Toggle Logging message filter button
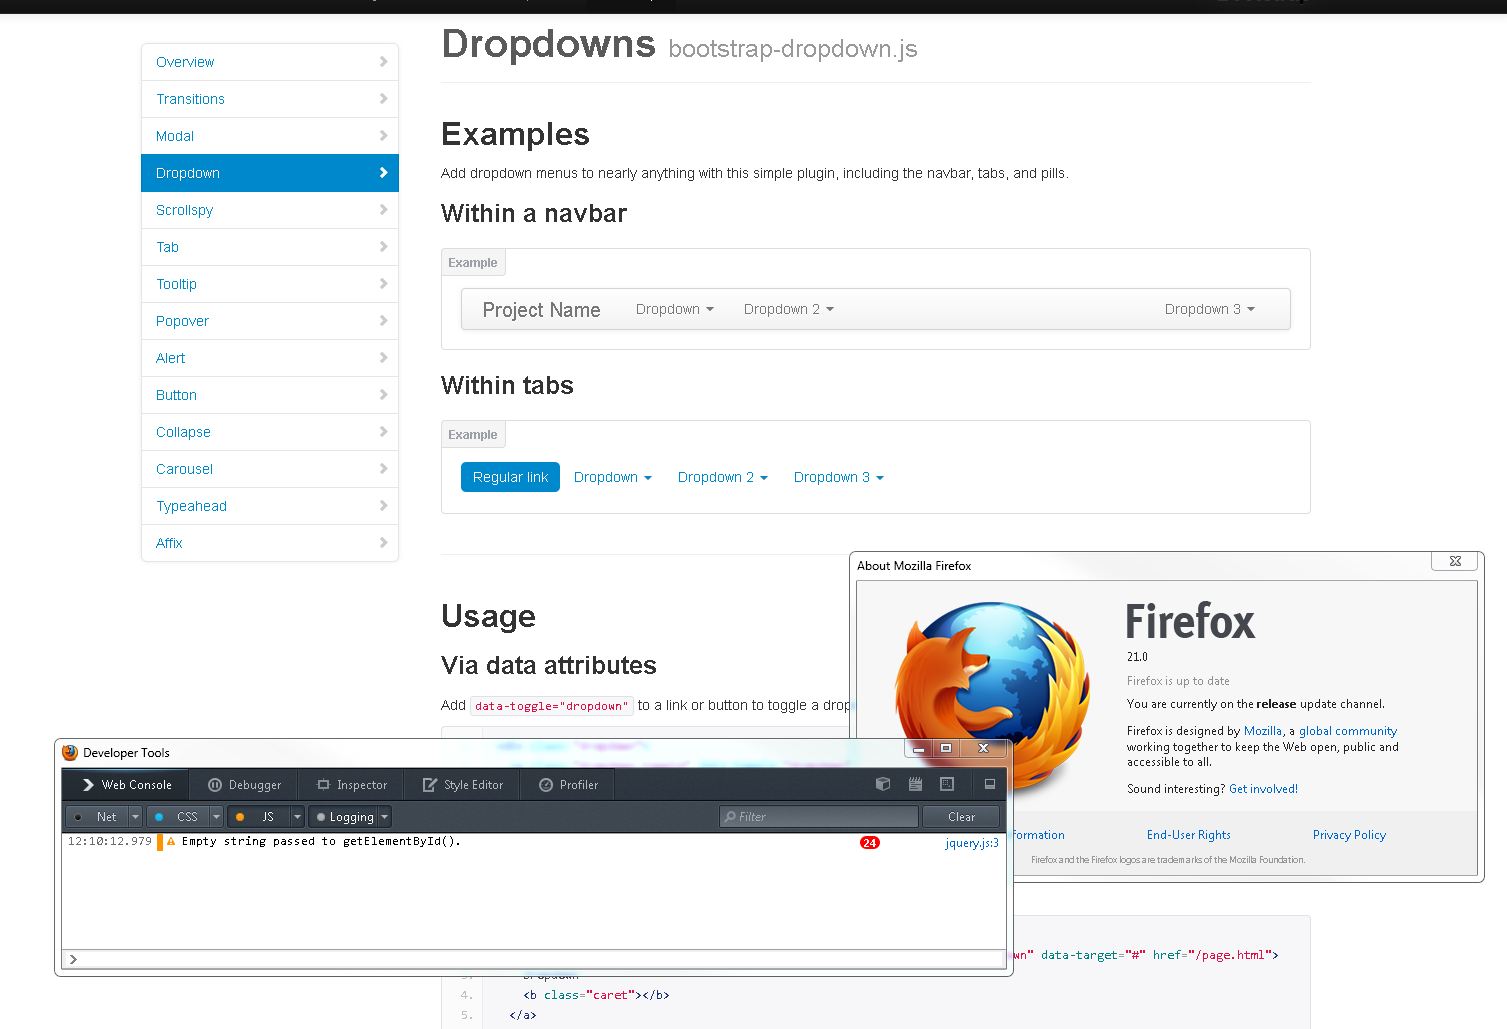 click(344, 817)
